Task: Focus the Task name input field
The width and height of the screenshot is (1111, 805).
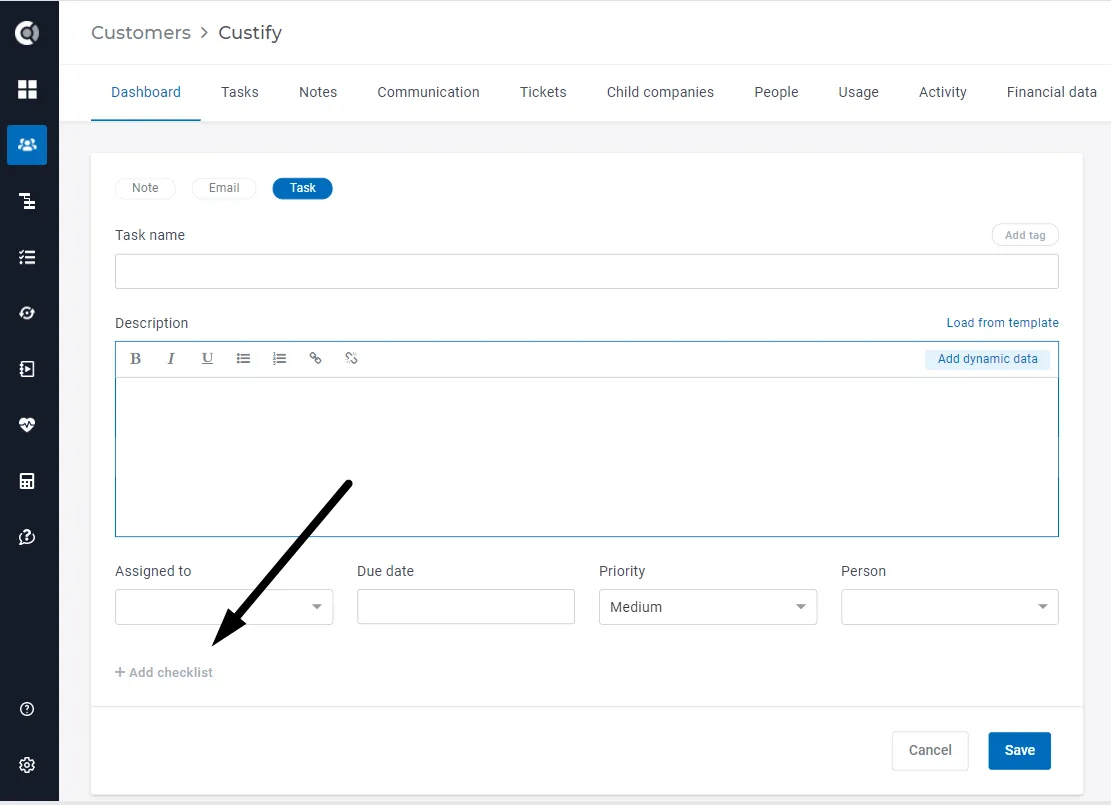Action: pos(587,271)
